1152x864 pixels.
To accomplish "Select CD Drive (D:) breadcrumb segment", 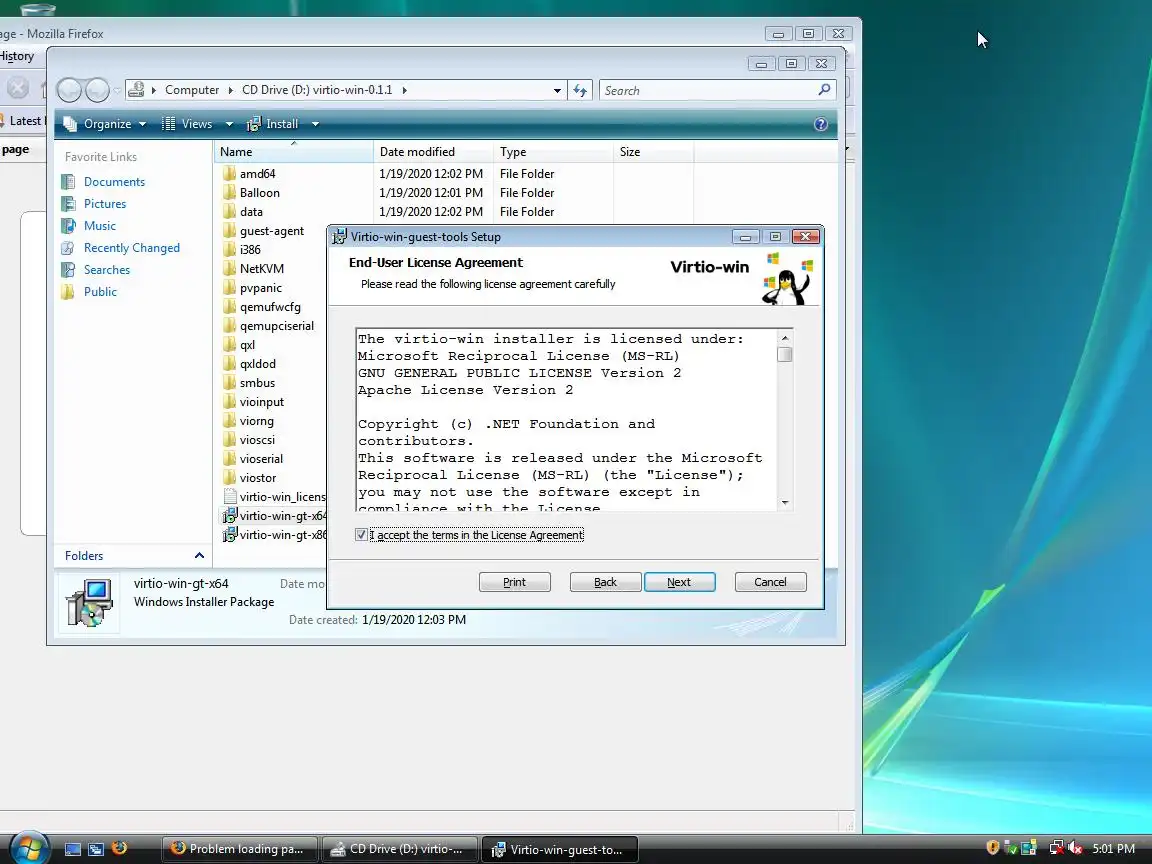I will click(x=317, y=90).
